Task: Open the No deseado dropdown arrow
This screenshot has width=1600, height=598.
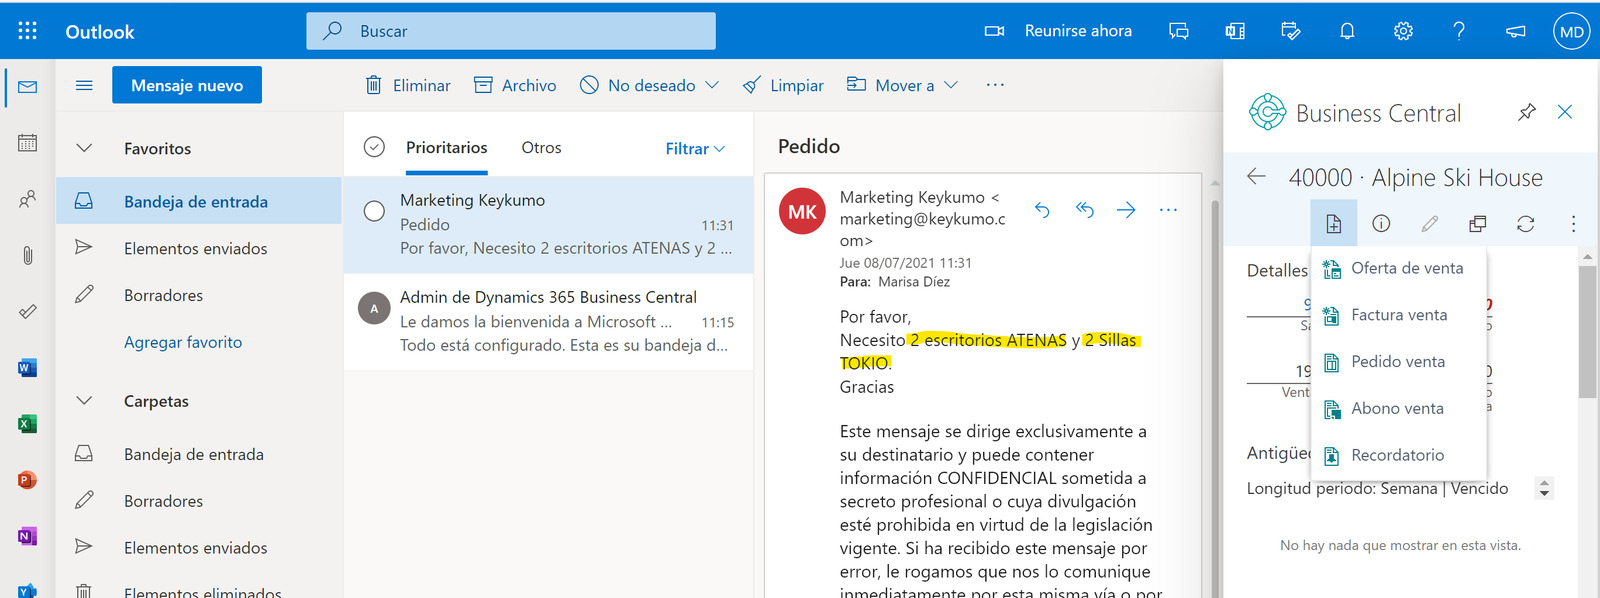Action: (712, 85)
